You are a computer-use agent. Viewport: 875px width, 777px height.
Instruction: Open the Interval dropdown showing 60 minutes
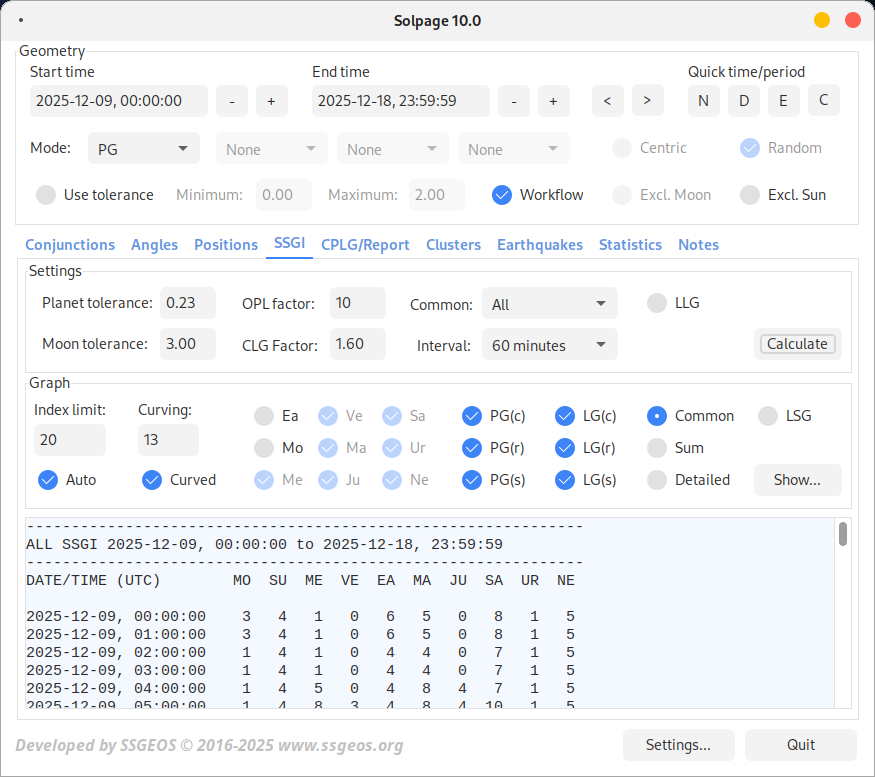tap(550, 344)
